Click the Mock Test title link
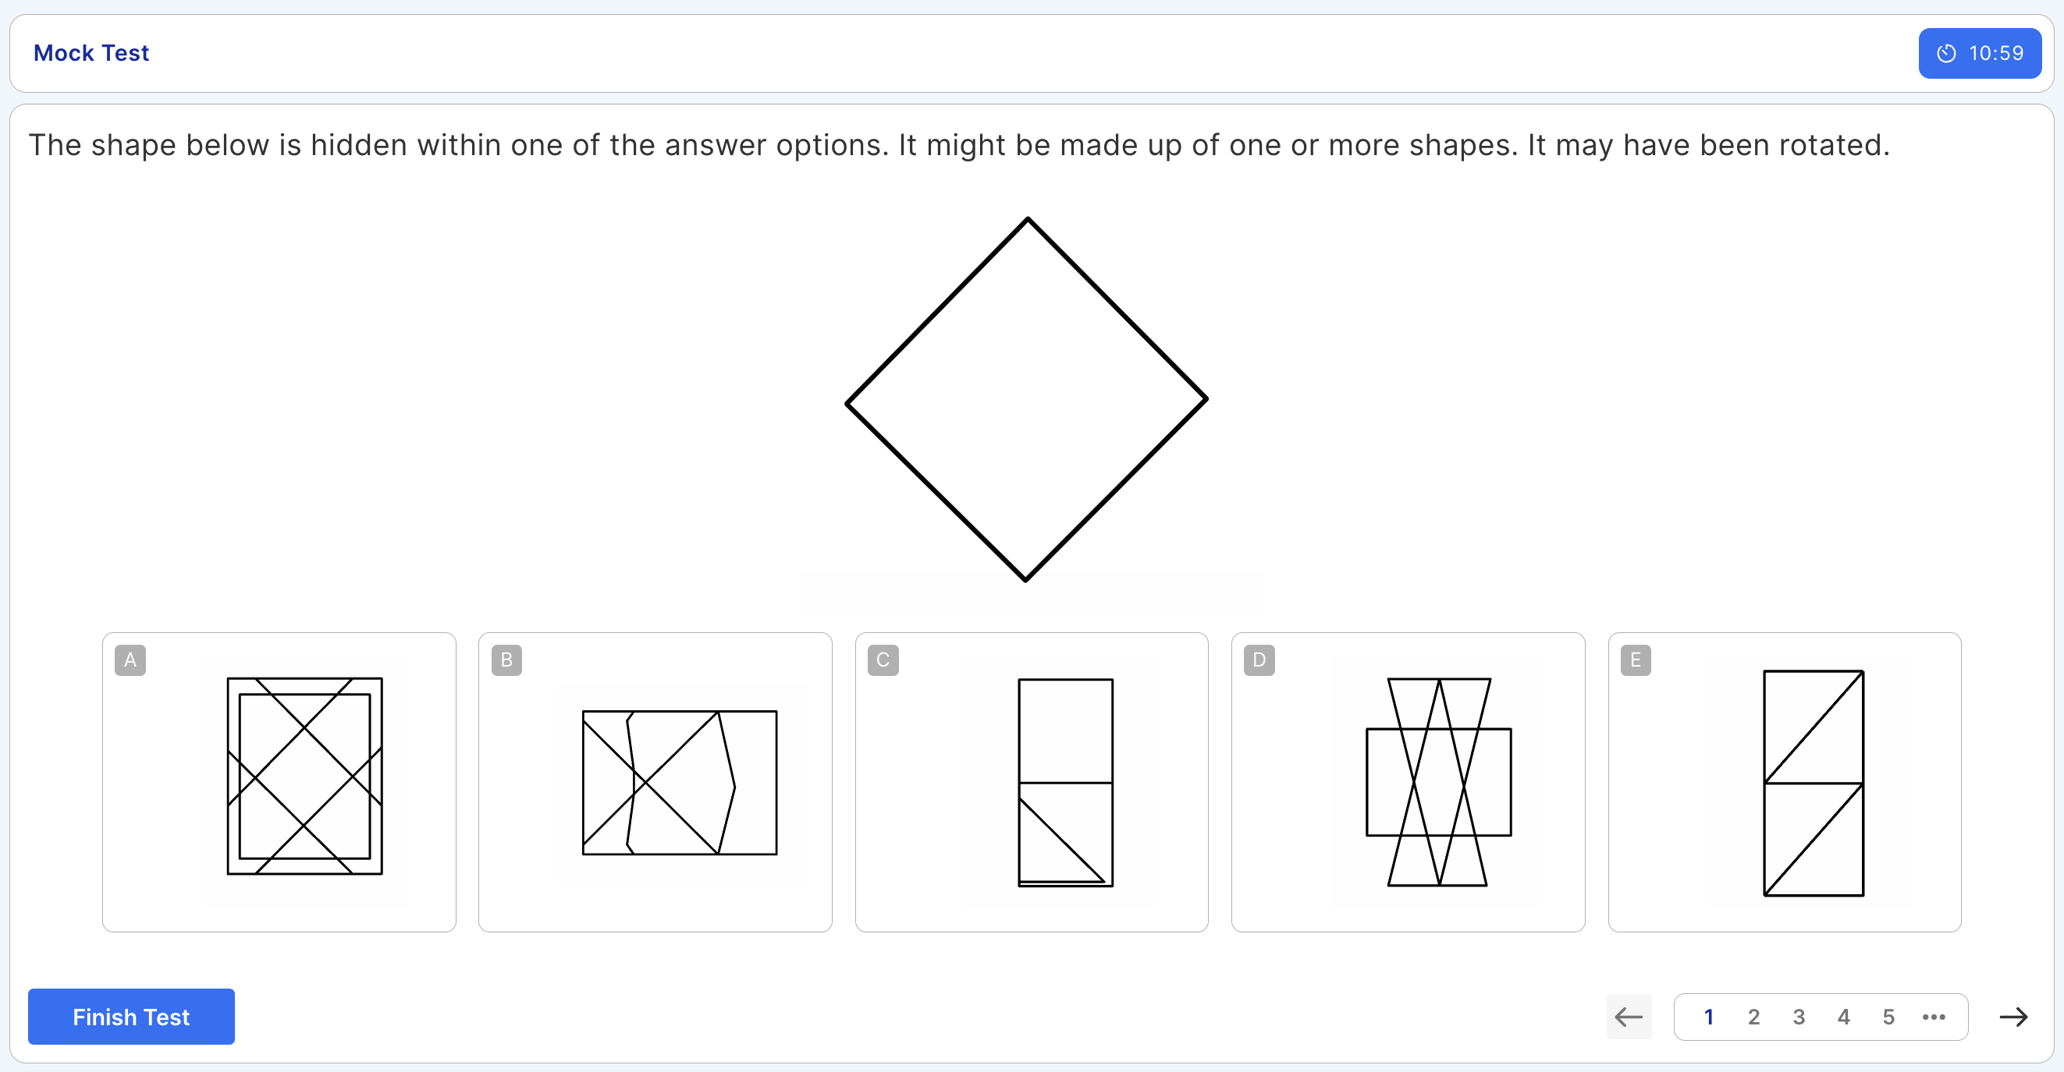Screen dimensions: 2064x1072 tap(91, 53)
